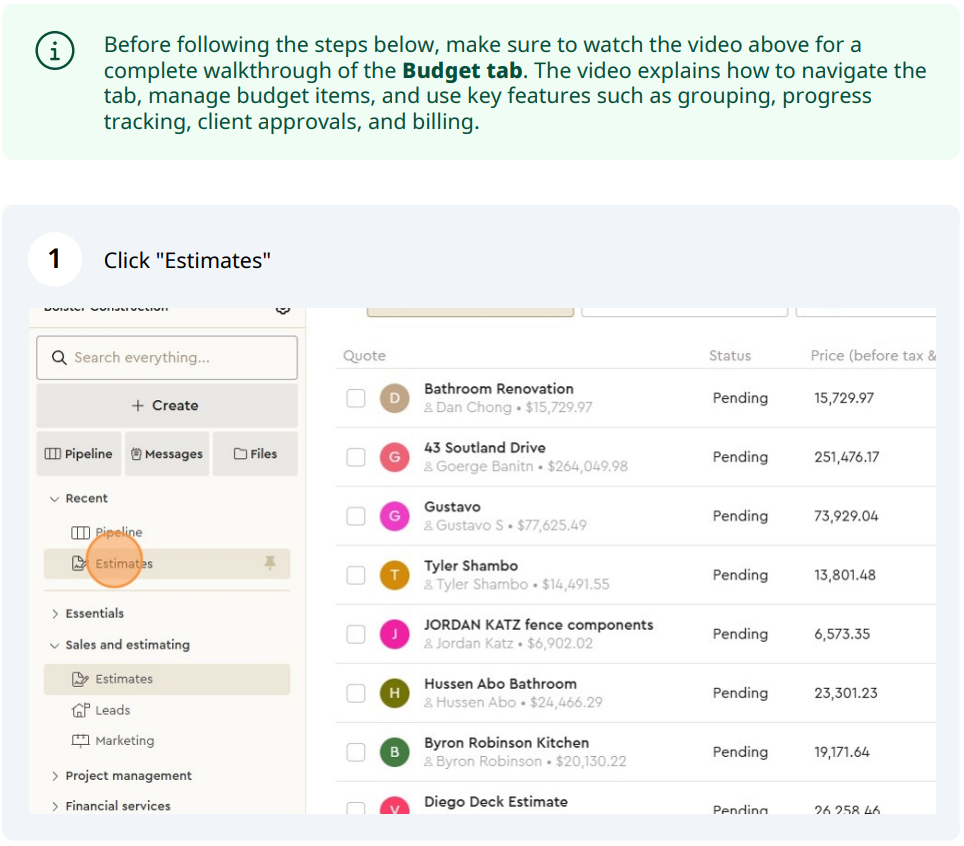Click the Marketing icon in sidebar
The height and width of the screenshot is (846, 964).
click(x=81, y=741)
